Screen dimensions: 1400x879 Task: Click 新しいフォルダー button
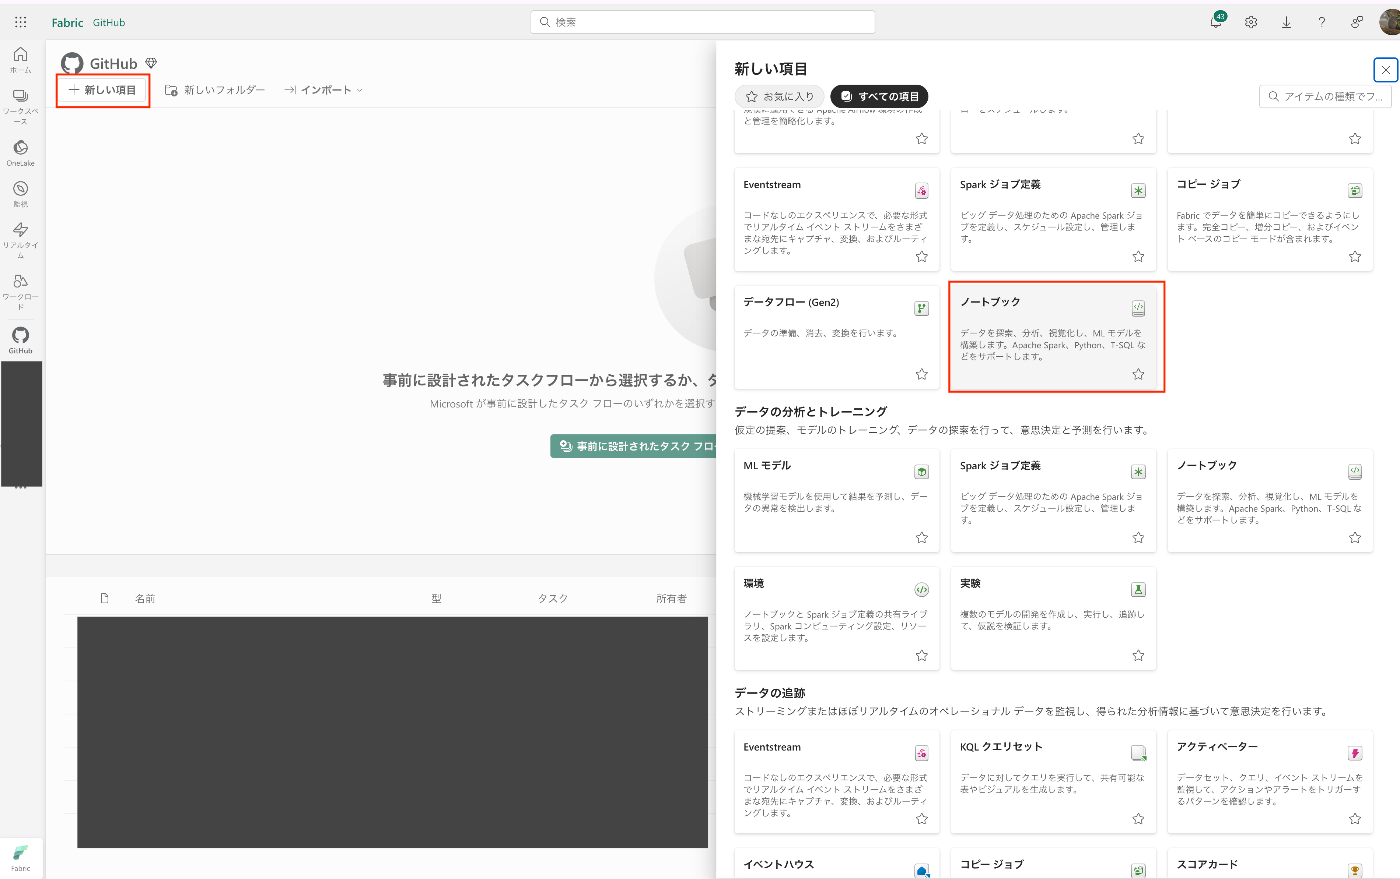click(215, 90)
